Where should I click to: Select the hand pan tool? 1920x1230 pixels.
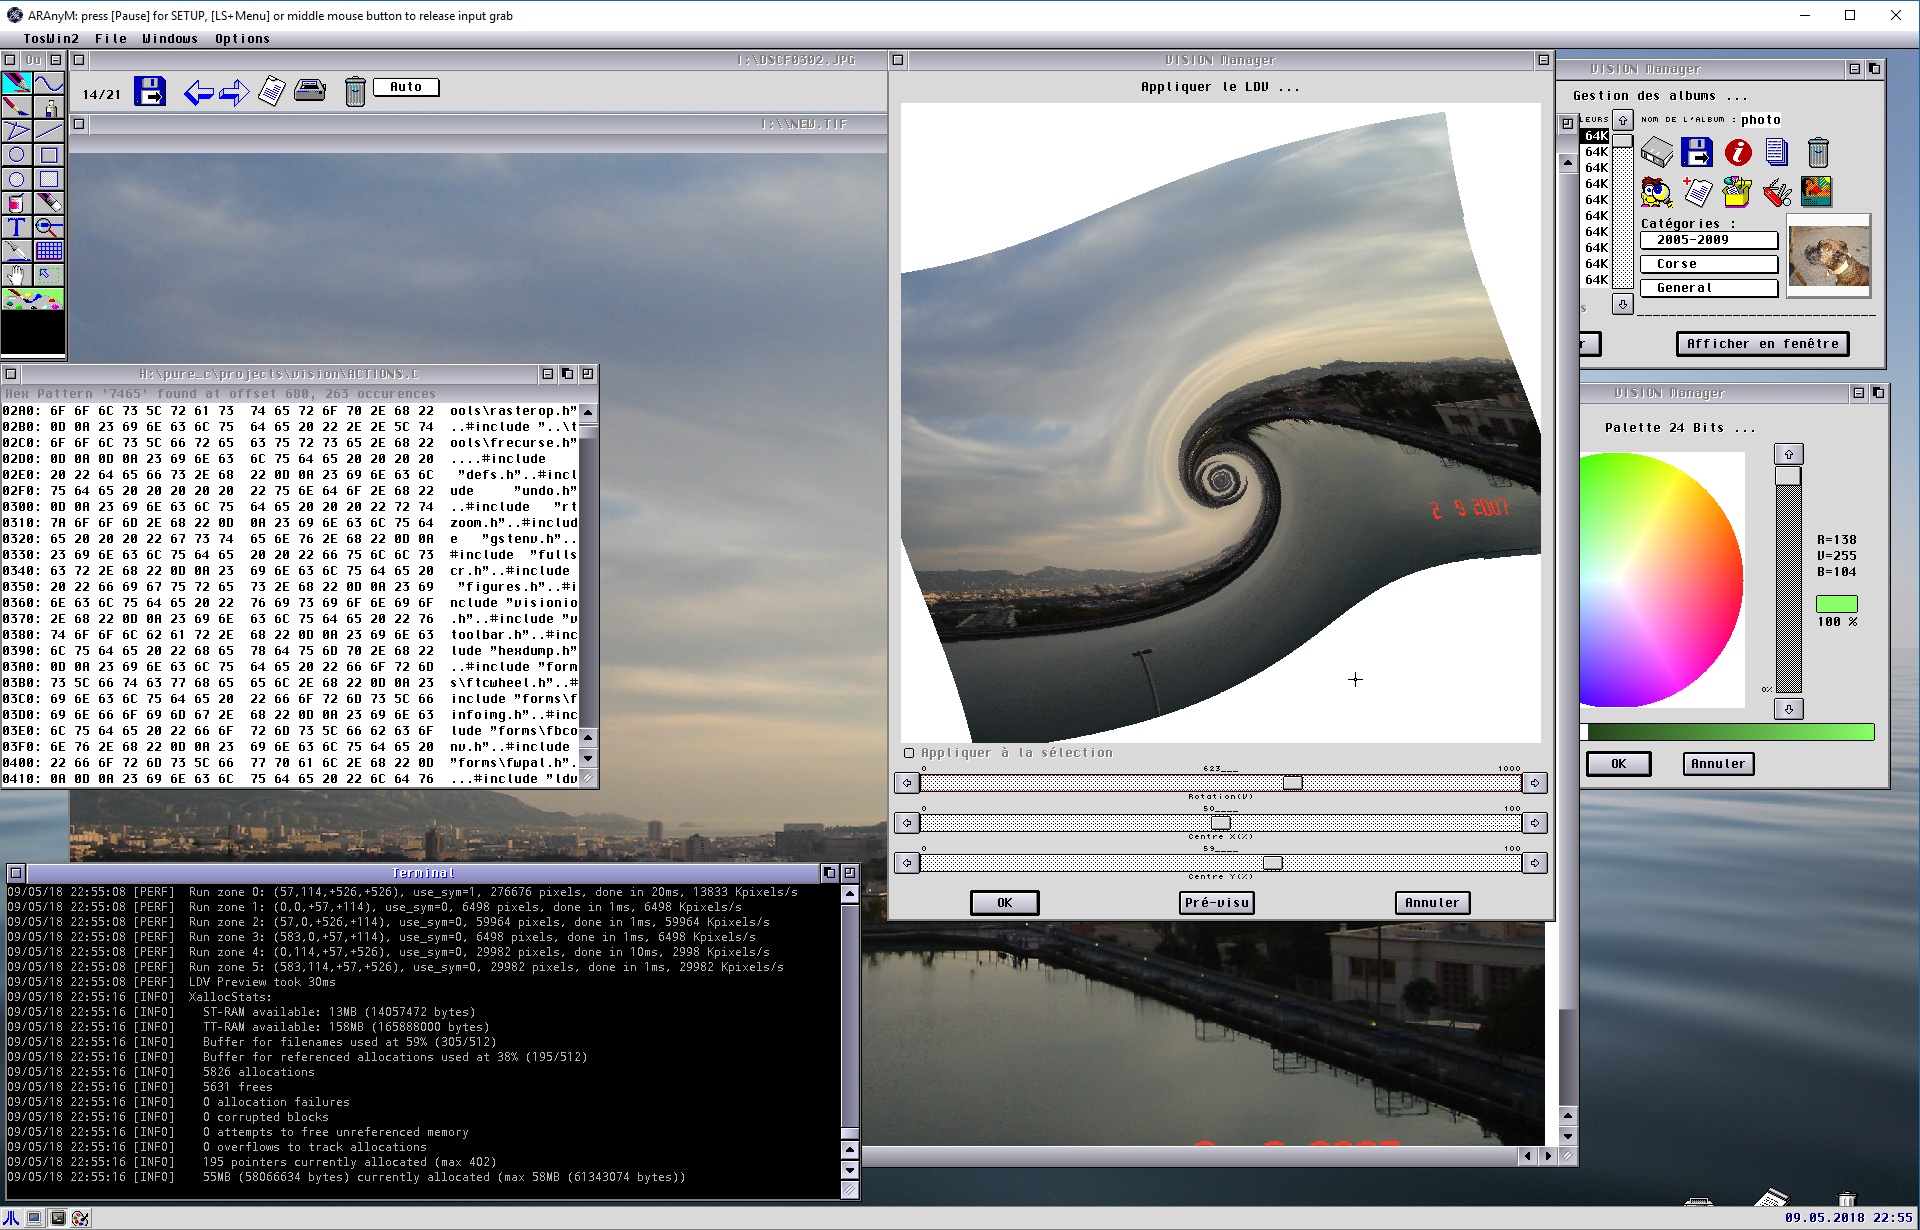tap(16, 275)
